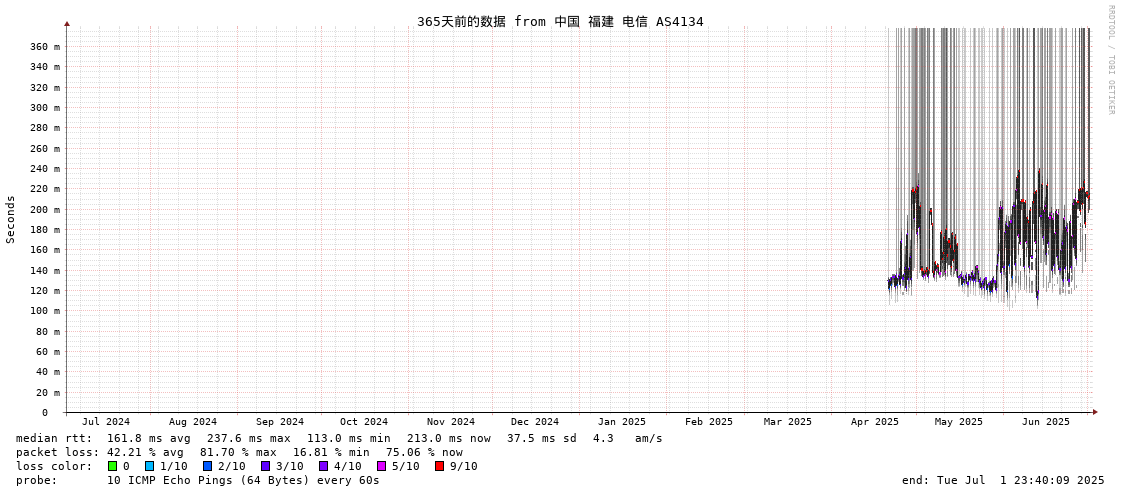This screenshot has width=1121, height=494.
Task: Click the graph title mentioning AS4134
Action: pos(560,21)
